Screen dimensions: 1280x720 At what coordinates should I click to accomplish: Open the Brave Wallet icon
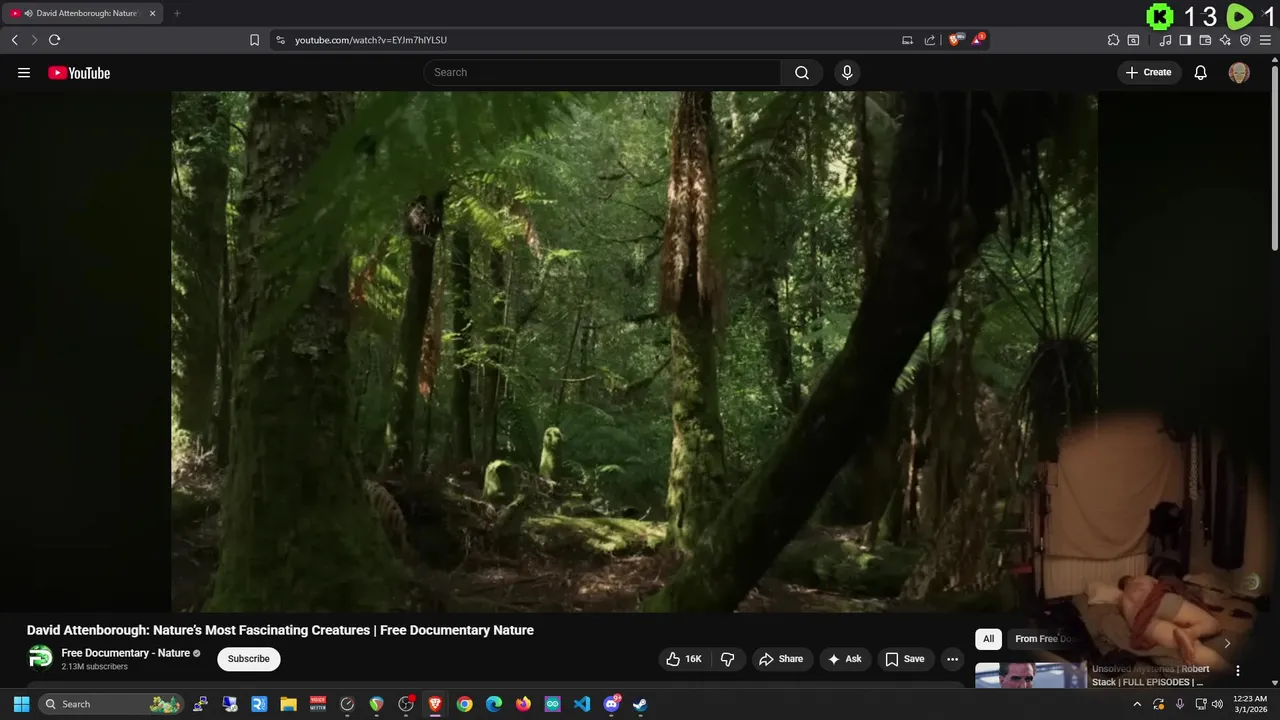coord(1205,40)
